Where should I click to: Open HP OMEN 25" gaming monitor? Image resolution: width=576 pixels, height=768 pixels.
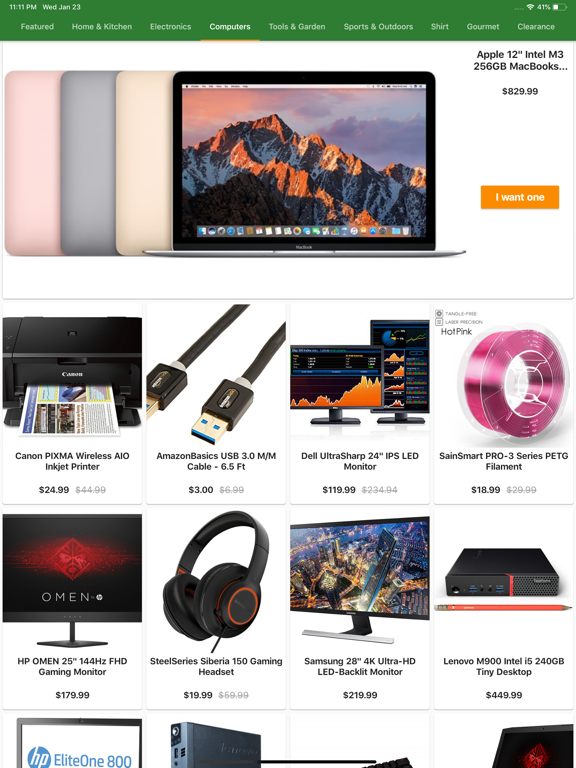72,609
